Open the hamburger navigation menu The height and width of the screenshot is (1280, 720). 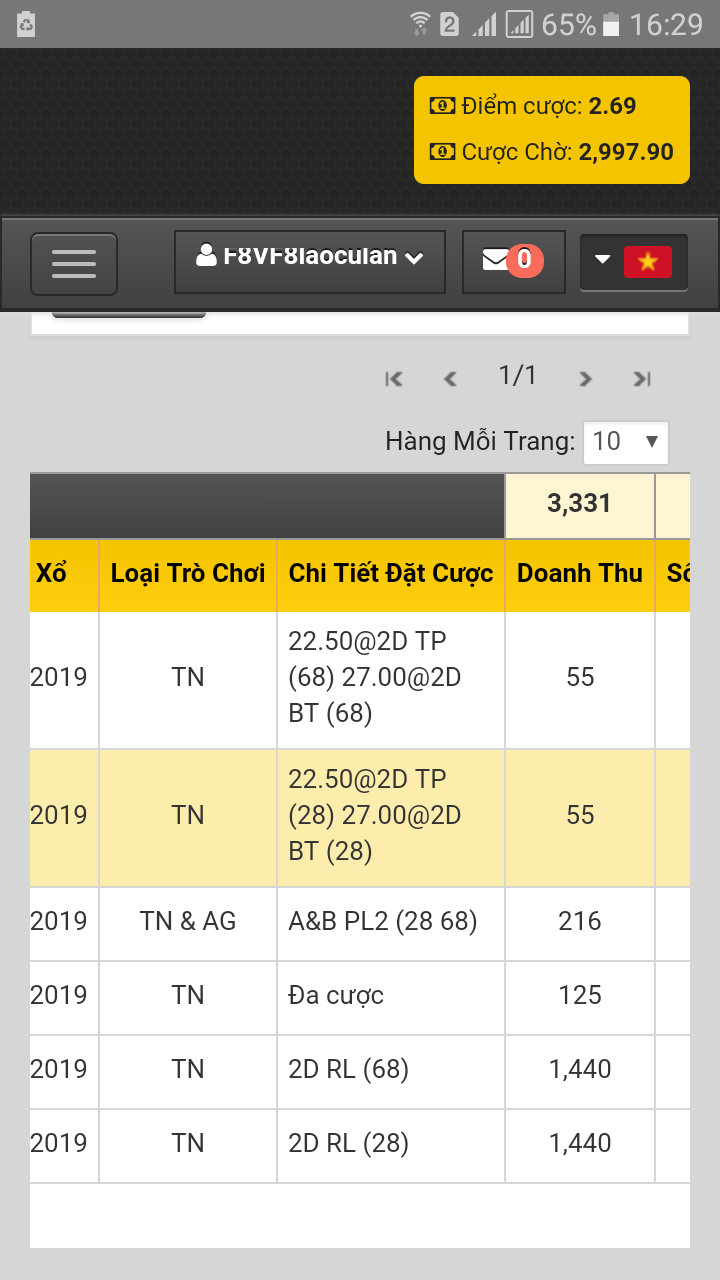(74, 263)
